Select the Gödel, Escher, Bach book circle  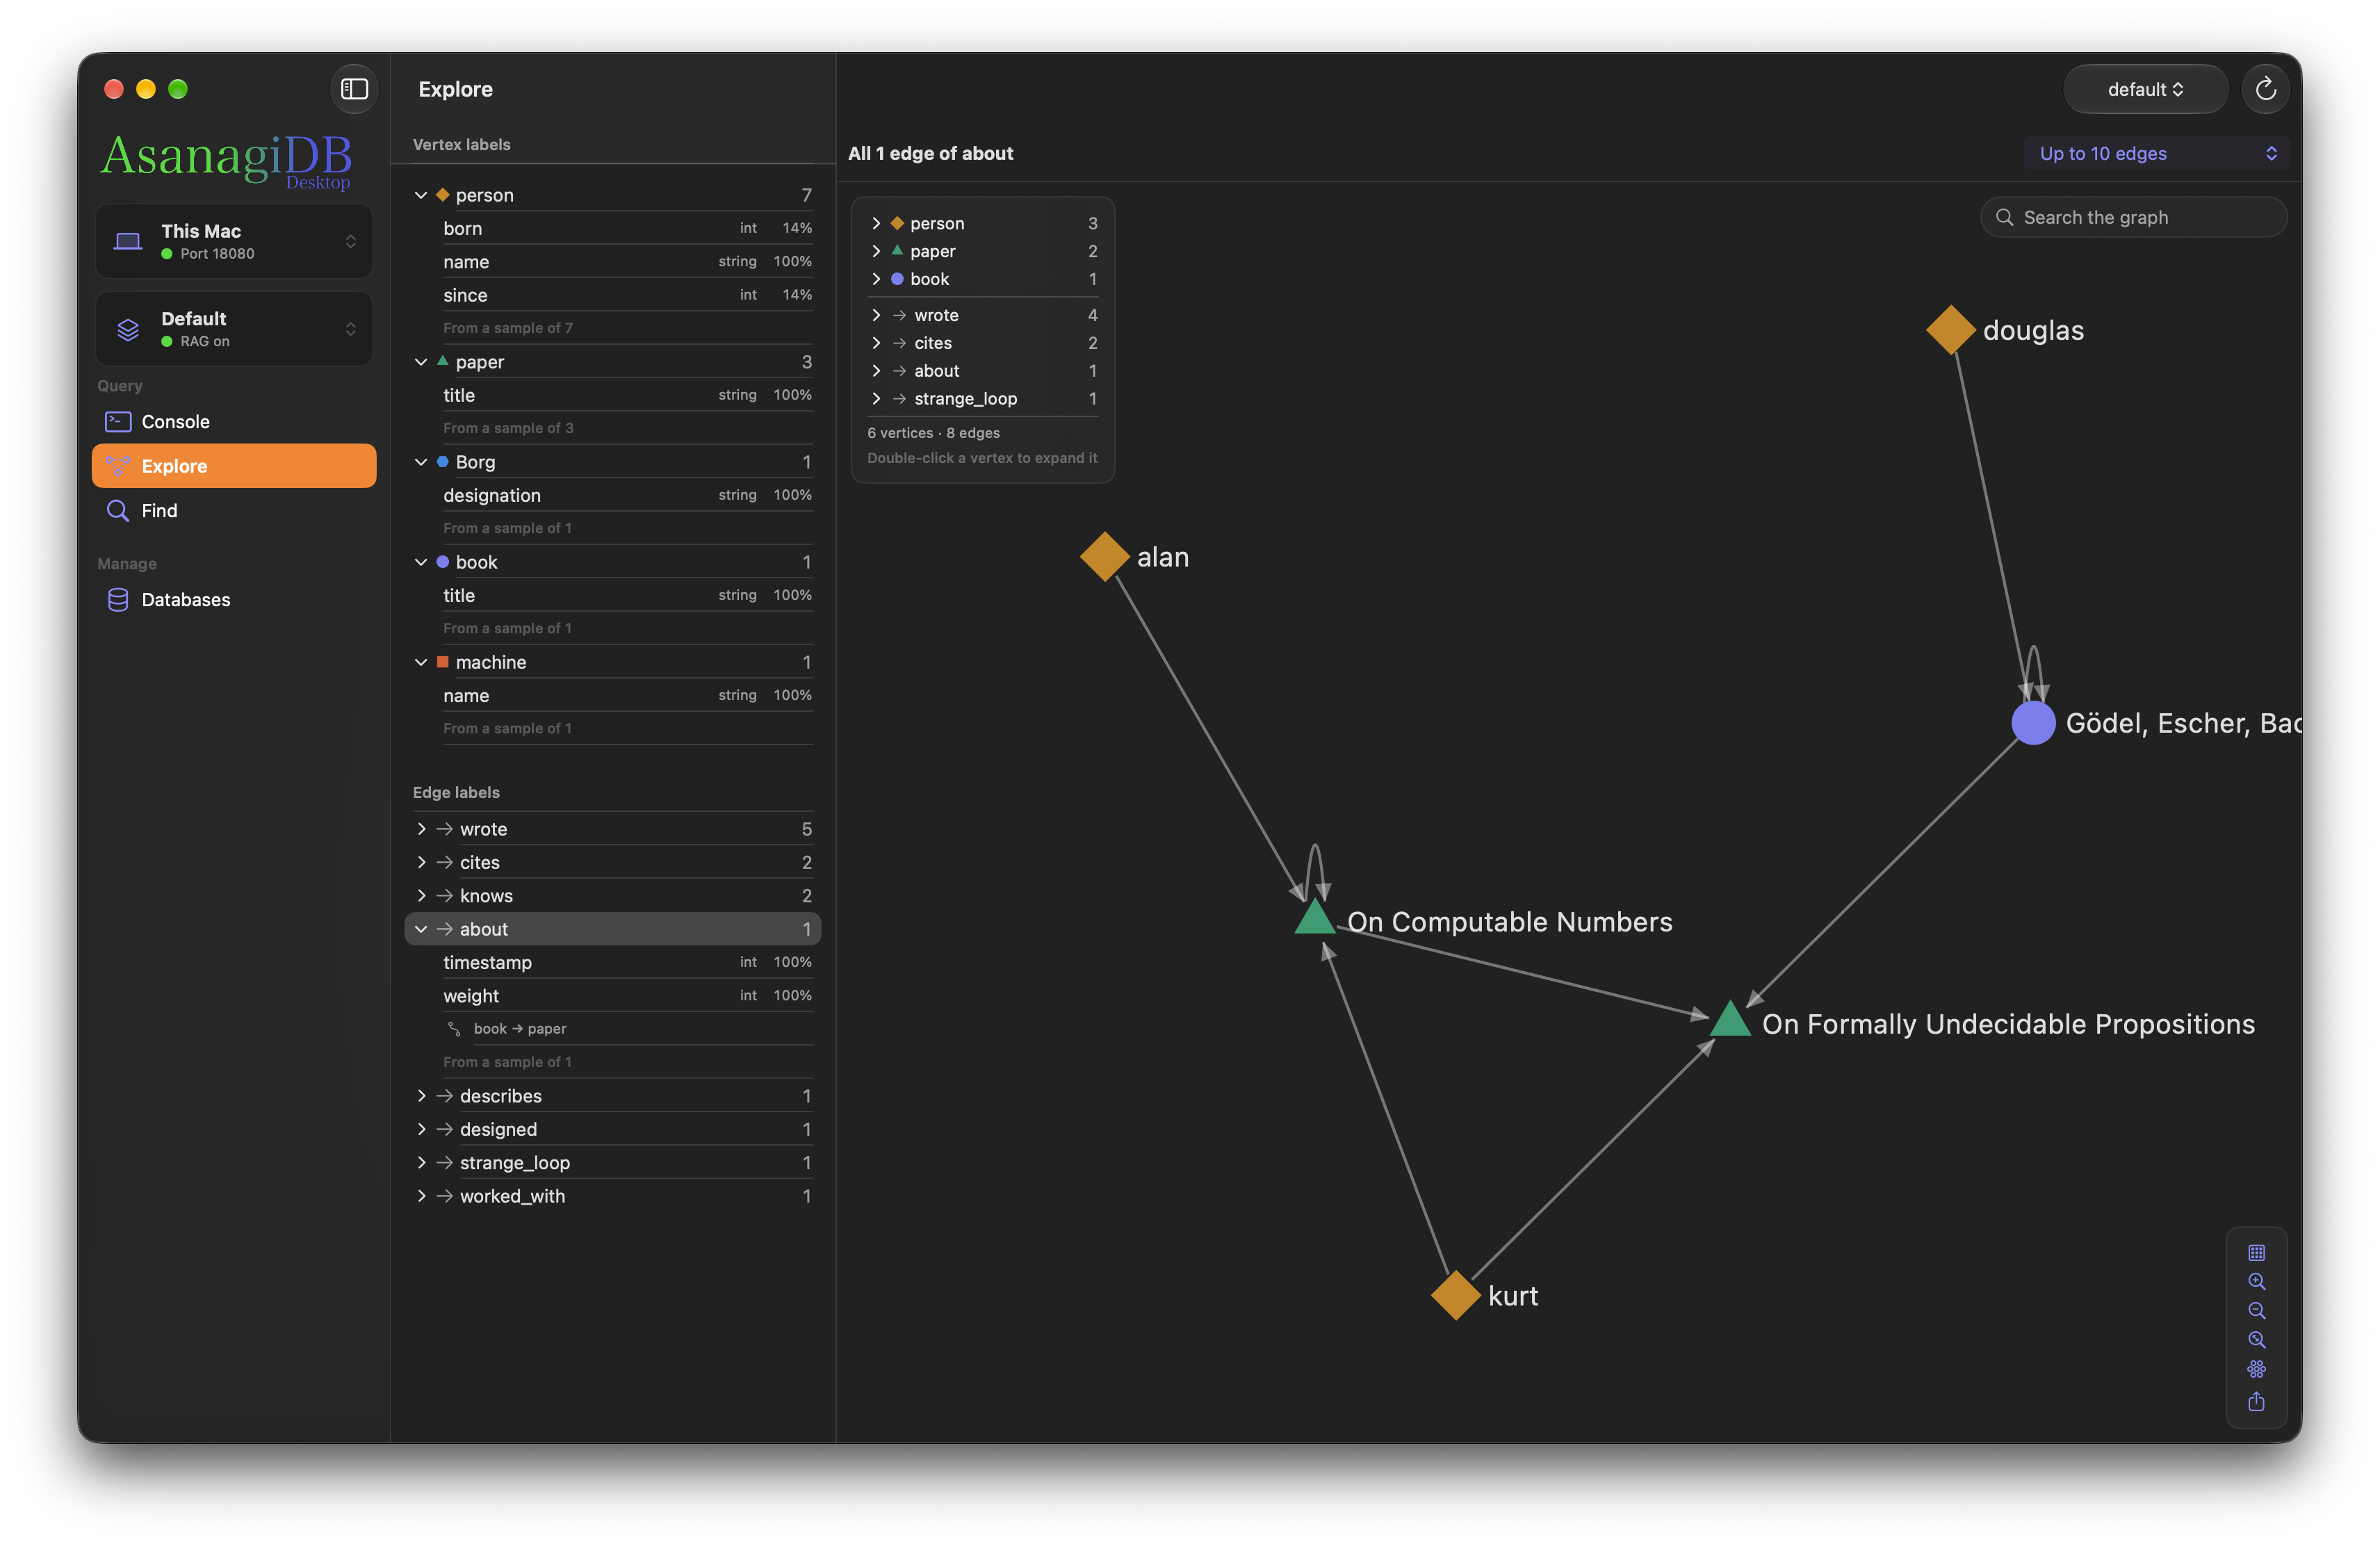pos(2033,723)
